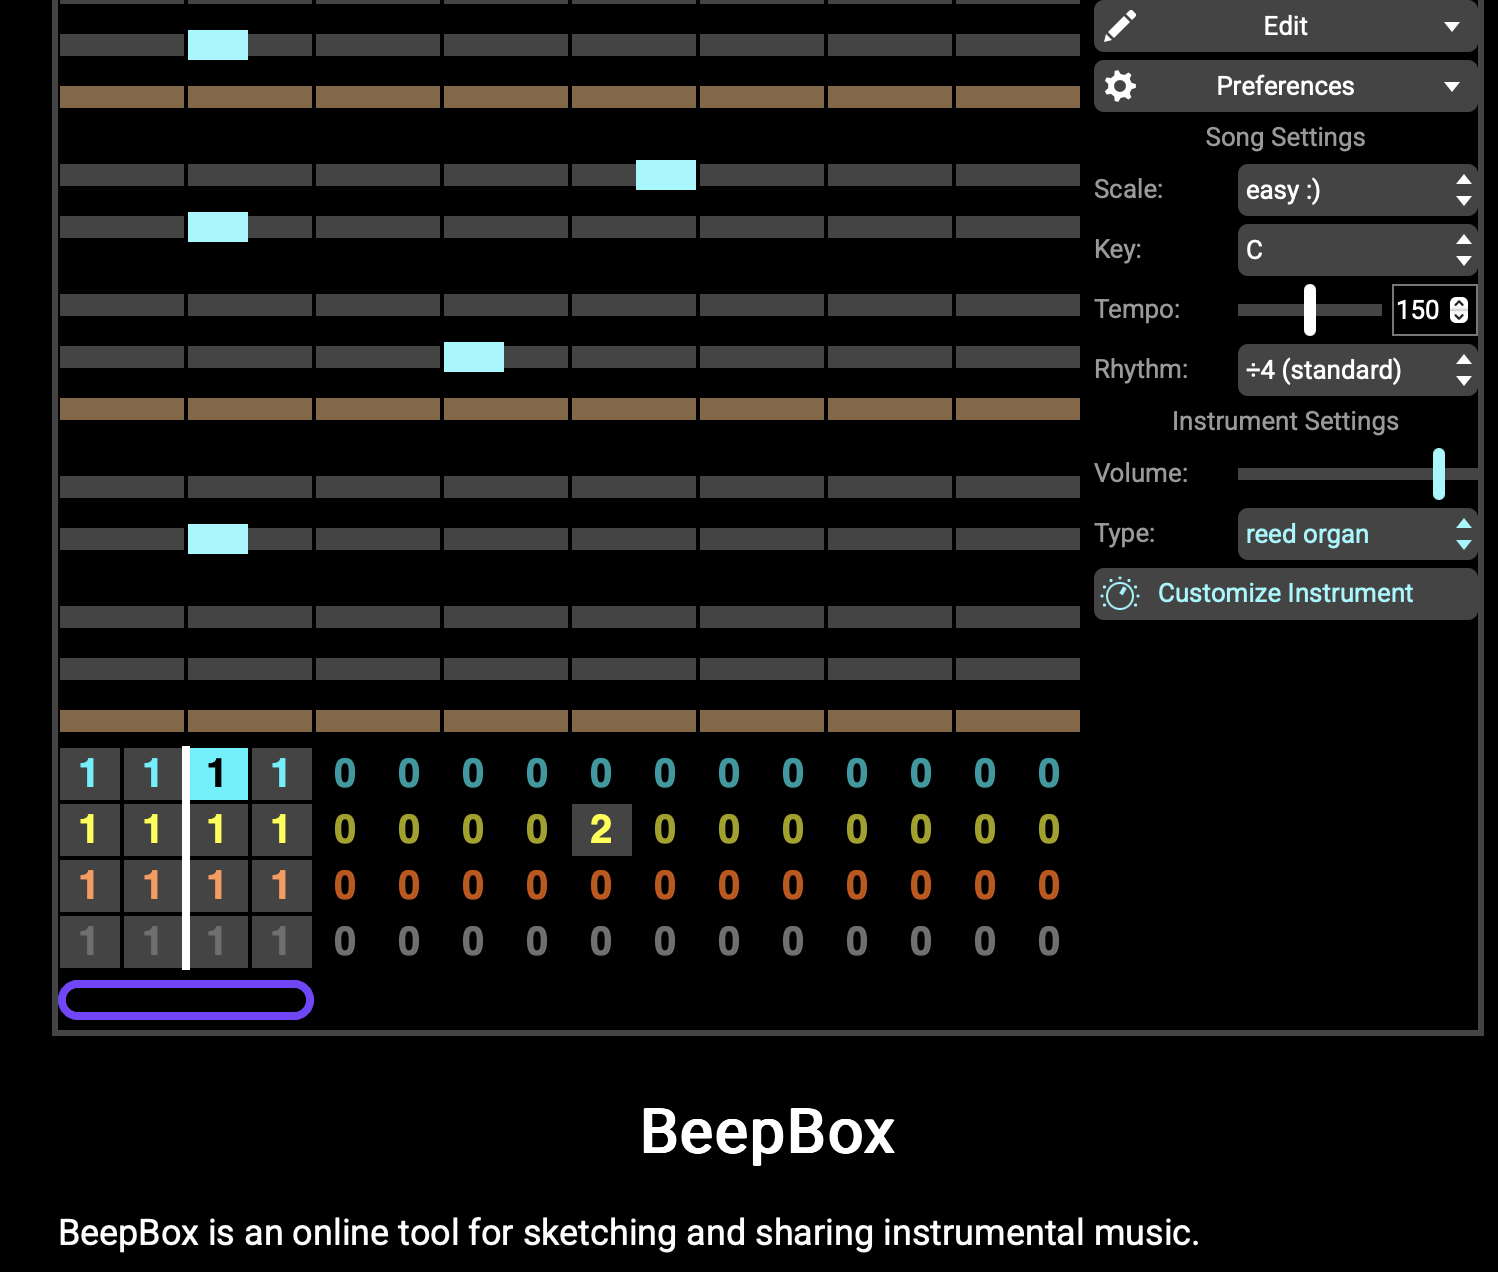
Task: Select first cyan pattern 1 in top channel row
Action: pyautogui.click(x=90, y=774)
